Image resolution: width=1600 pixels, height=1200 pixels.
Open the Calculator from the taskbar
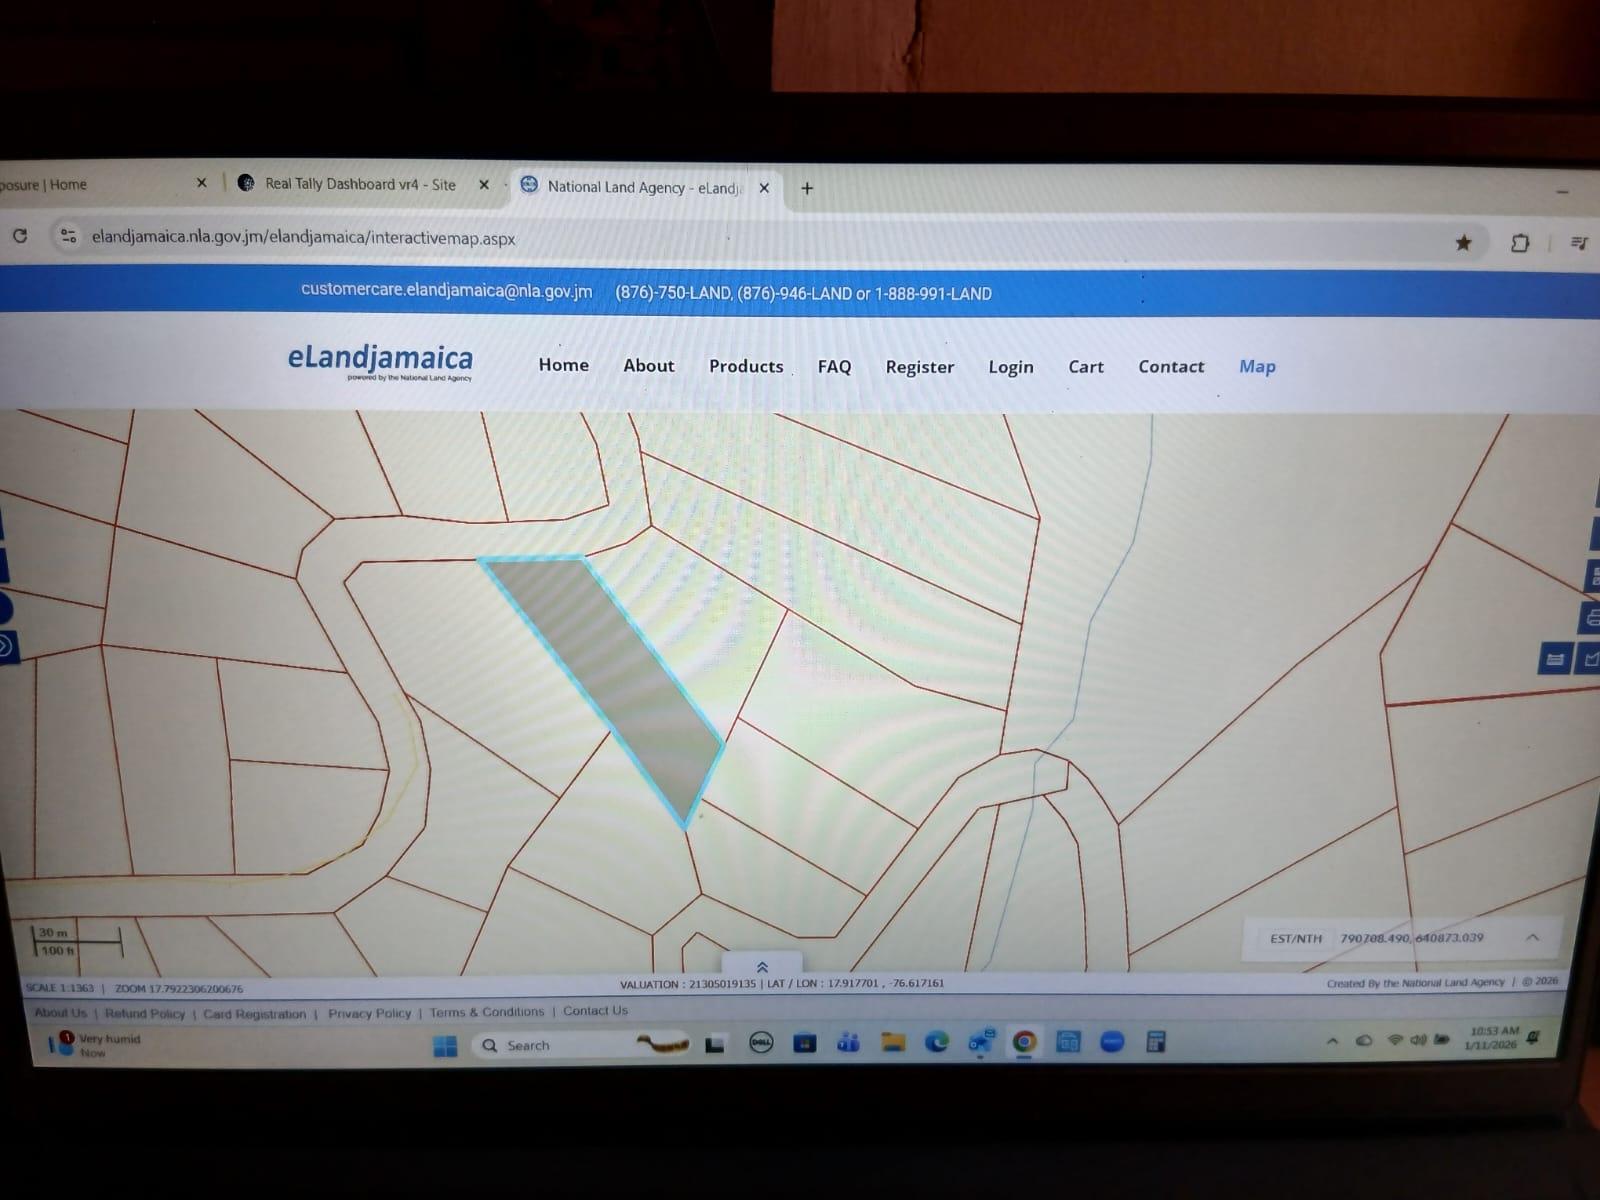(x=1155, y=1041)
